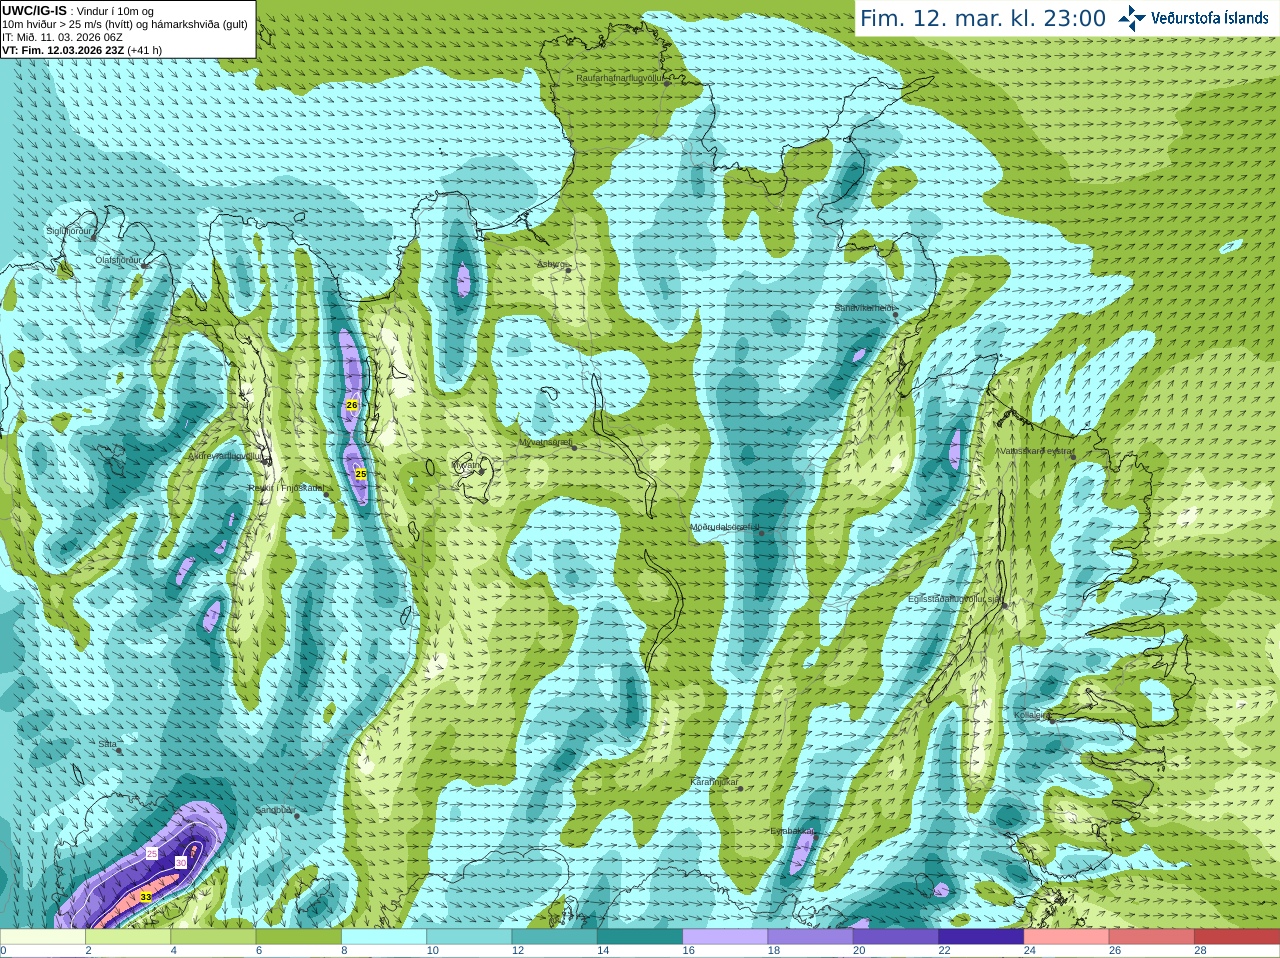This screenshot has height=958, width=1280.
Task: Click the yellow 25 gust label
Action: click(x=360, y=473)
